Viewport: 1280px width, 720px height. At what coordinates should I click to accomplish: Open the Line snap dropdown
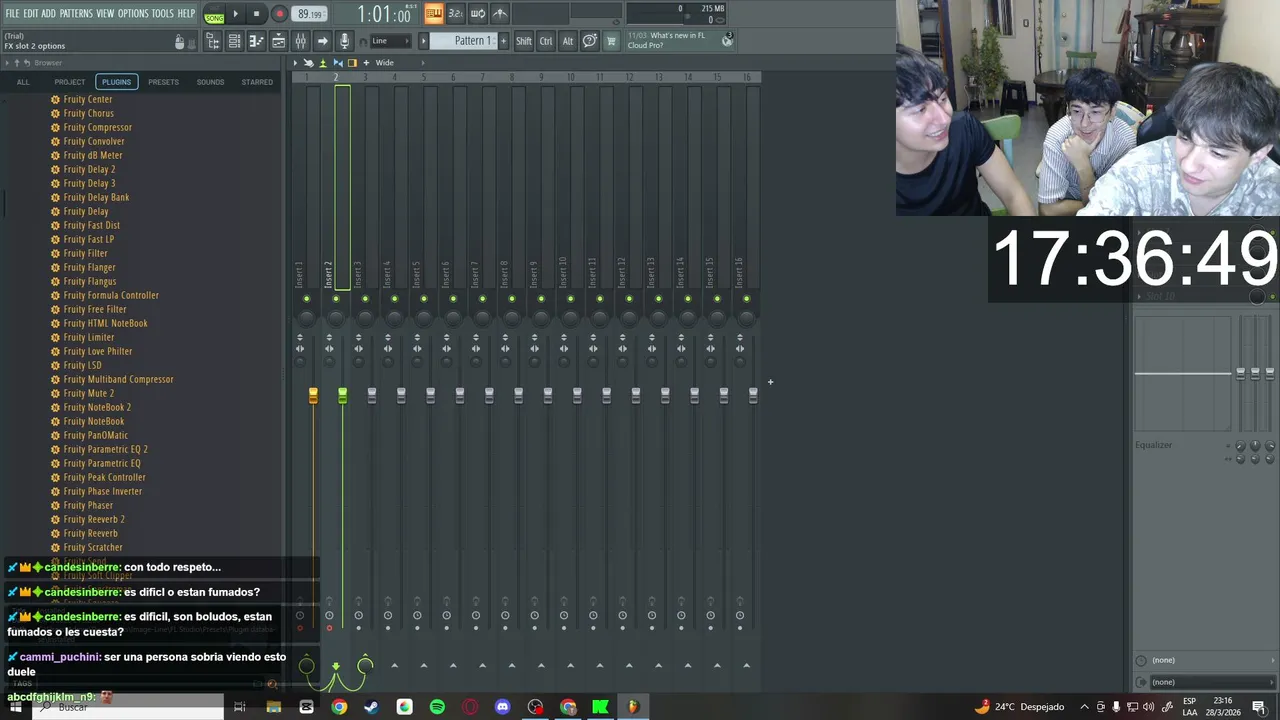click(390, 41)
